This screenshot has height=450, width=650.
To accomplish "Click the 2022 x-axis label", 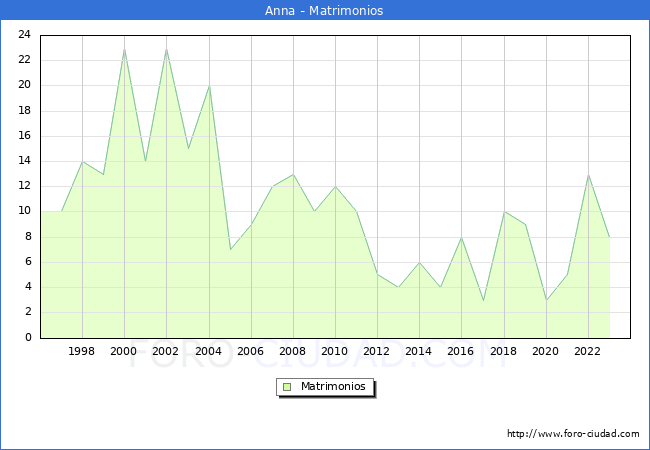I will click(588, 351).
